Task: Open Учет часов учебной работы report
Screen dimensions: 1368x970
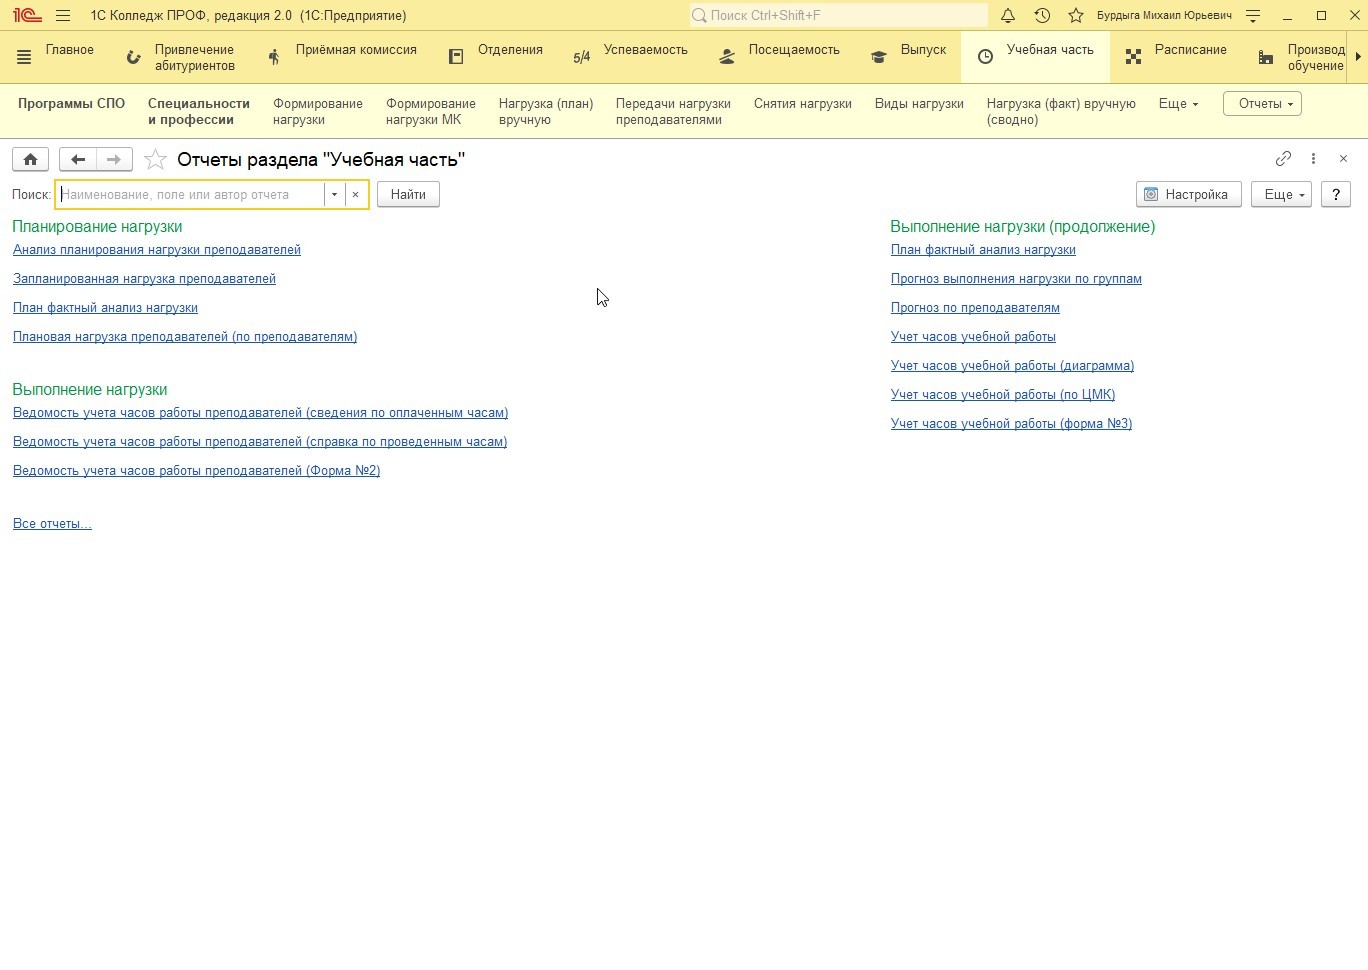Action: pyautogui.click(x=973, y=337)
